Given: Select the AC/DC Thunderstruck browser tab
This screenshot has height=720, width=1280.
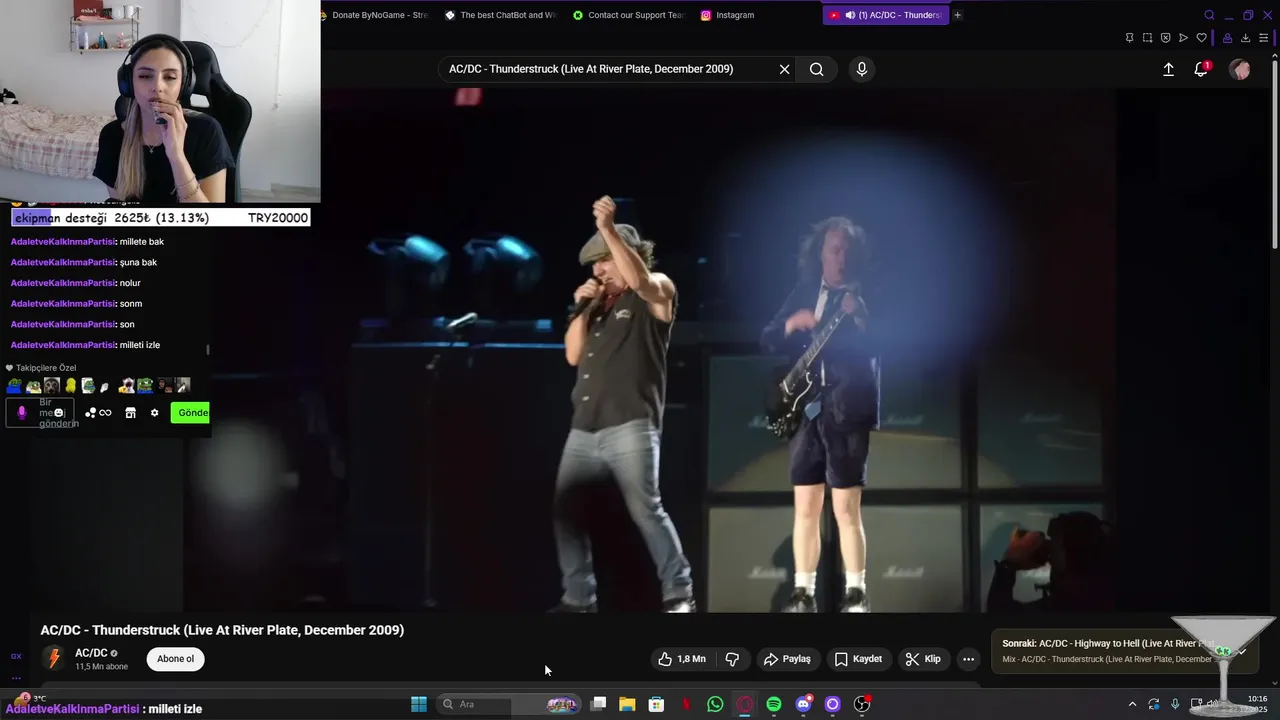Looking at the screenshot, I should point(885,15).
